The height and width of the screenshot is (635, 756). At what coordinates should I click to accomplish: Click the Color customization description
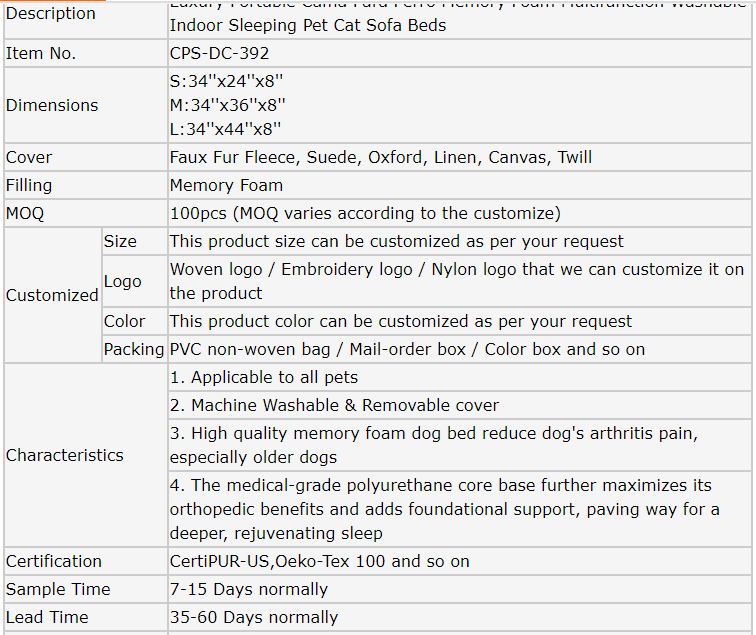pyautogui.click(x=400, y=321)
